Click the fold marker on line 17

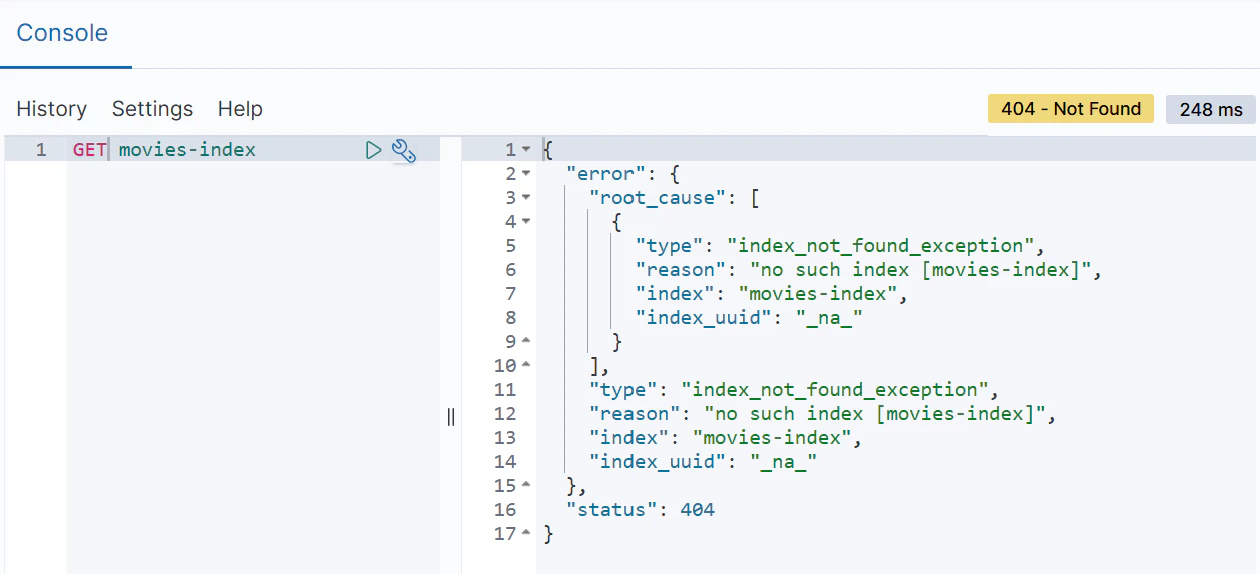click(x=527, y=534)
